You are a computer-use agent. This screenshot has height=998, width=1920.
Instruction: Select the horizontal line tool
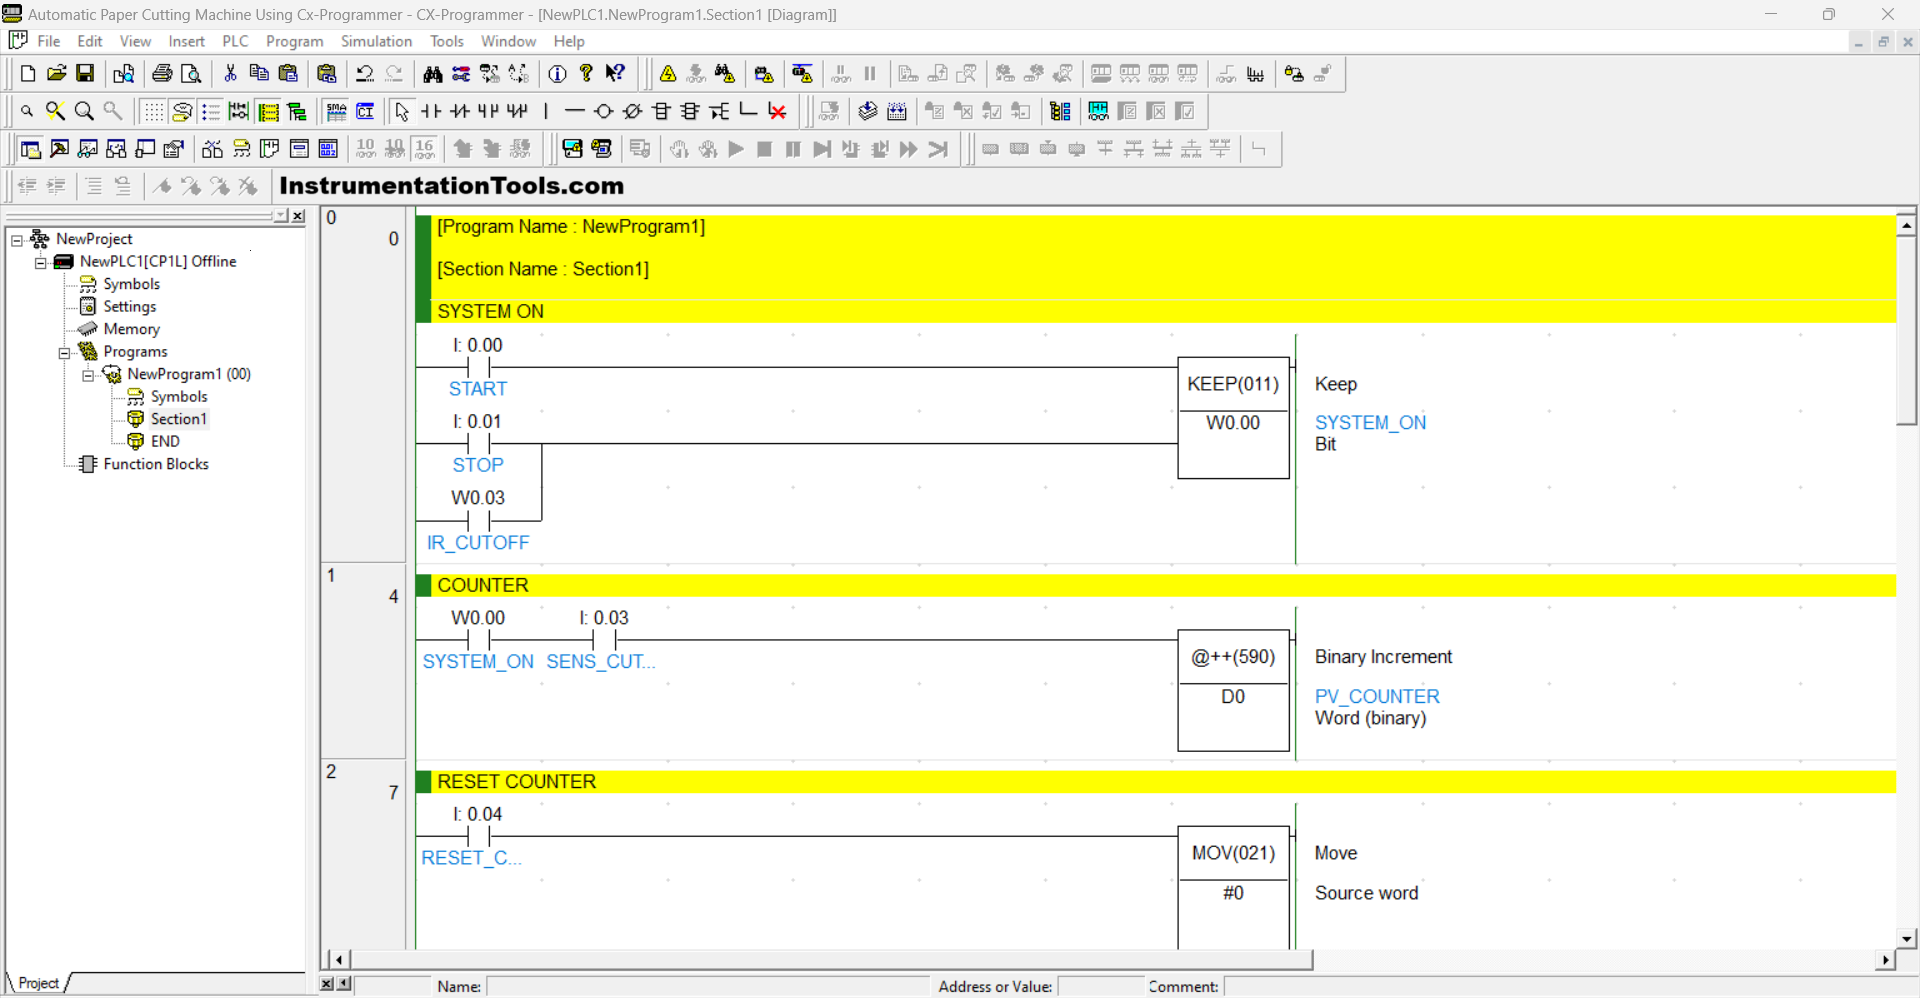point(575,111)
